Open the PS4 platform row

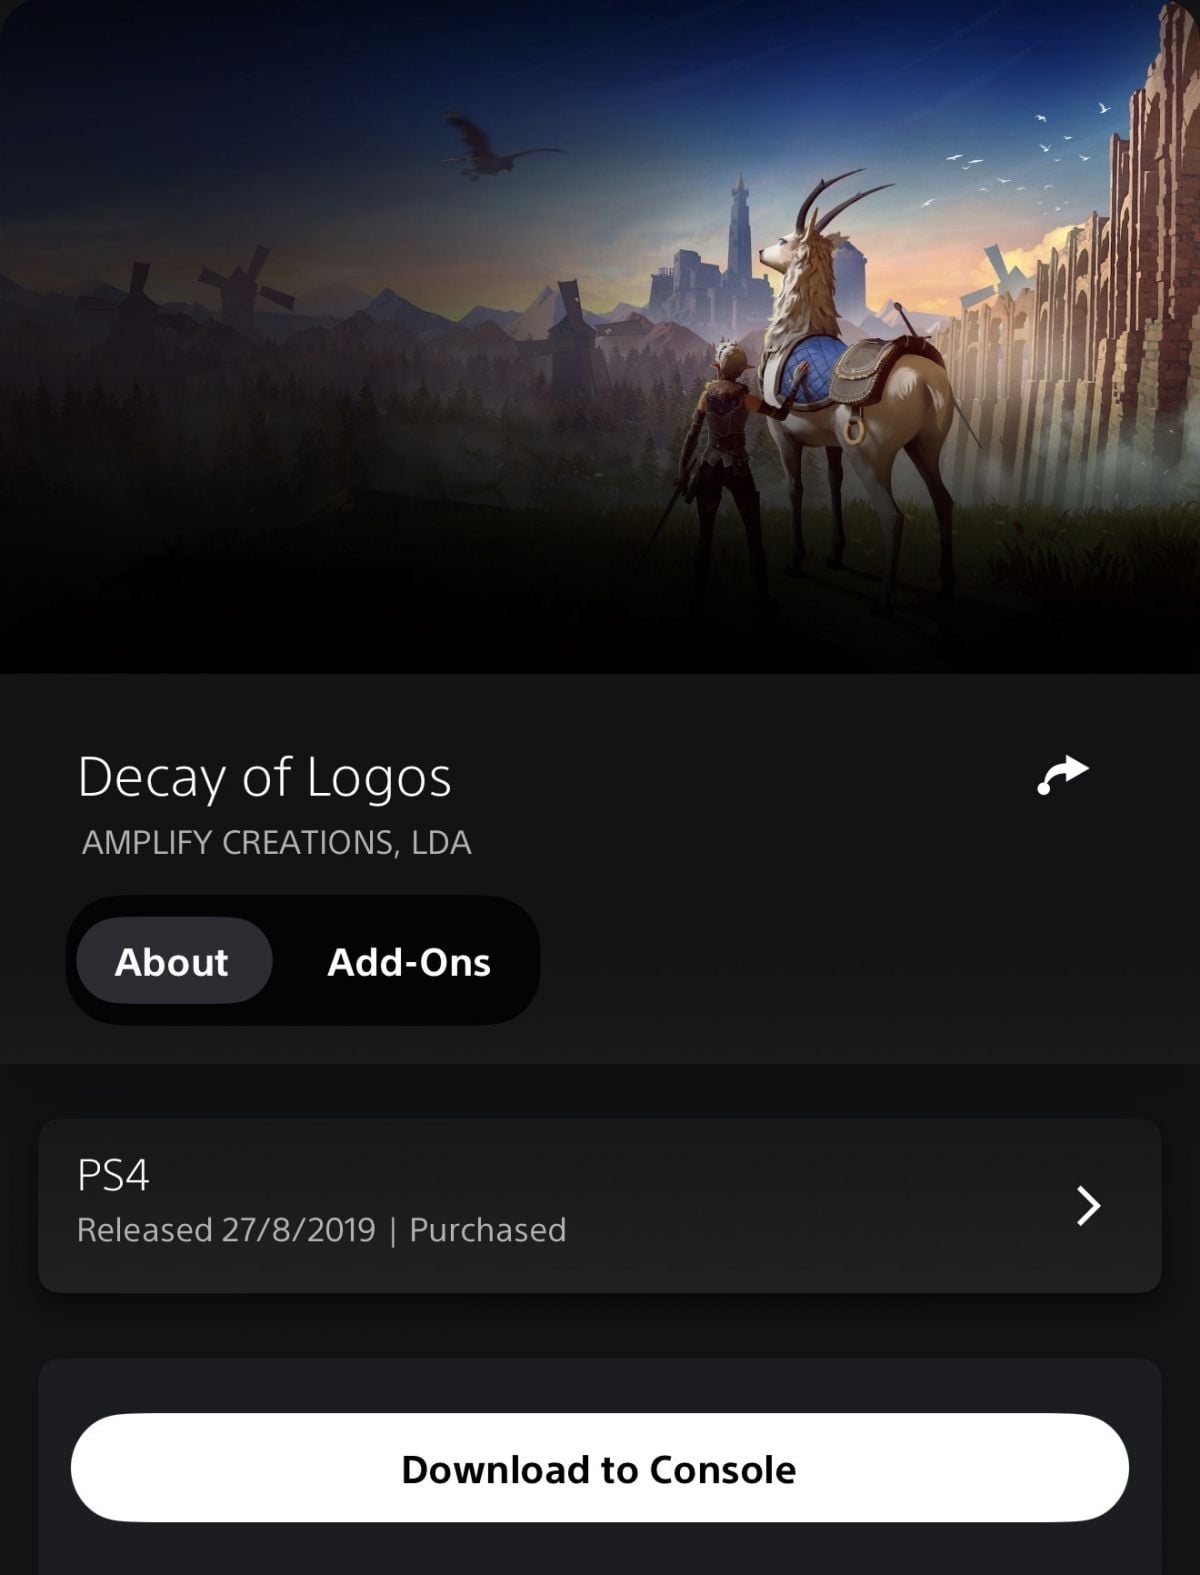(600, 1205)
